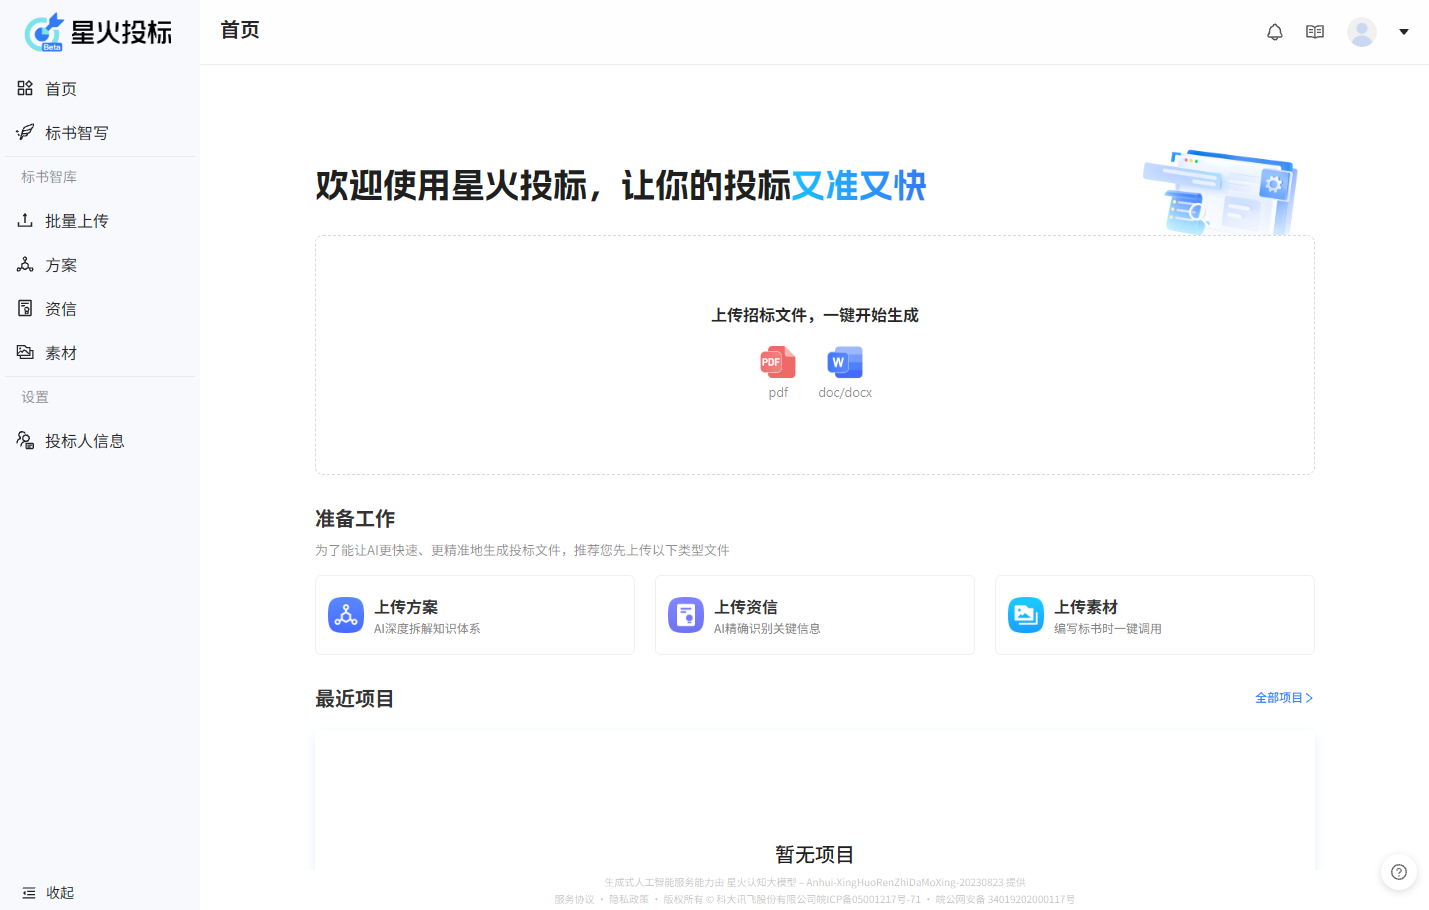Viewport: 1429px width, 910px height.
Task: Click the 最近项目 section heading
Action: pos(355,699)
